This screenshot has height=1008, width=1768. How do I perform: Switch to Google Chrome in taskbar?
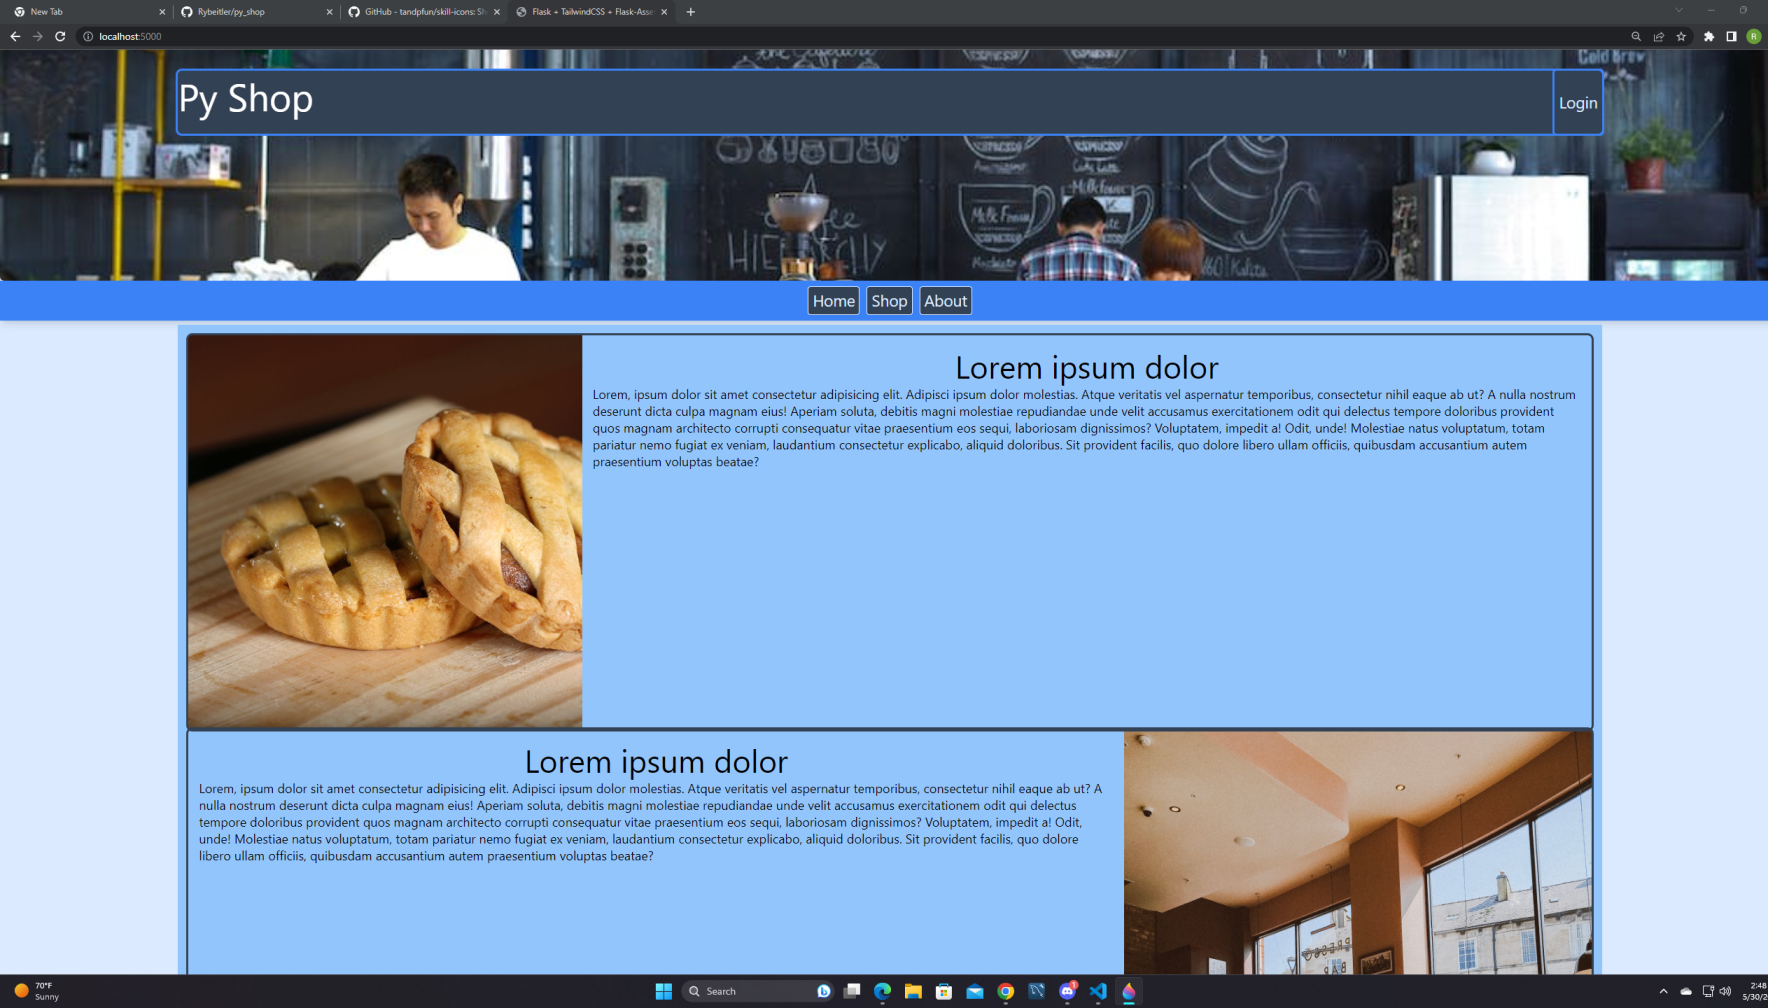pos(1006,991)
